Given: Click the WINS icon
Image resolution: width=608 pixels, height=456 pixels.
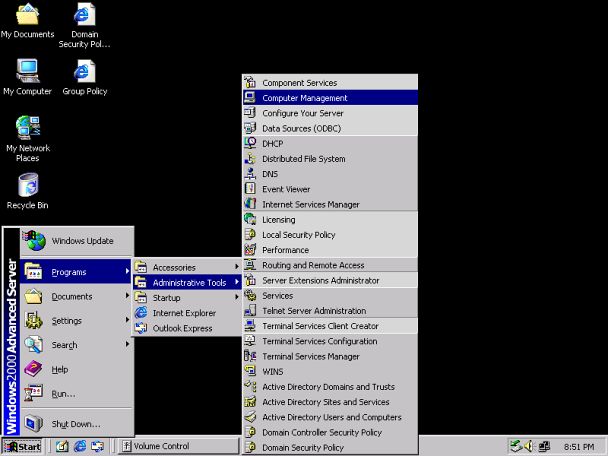Looking at the screenshot, I should point(250,371).
